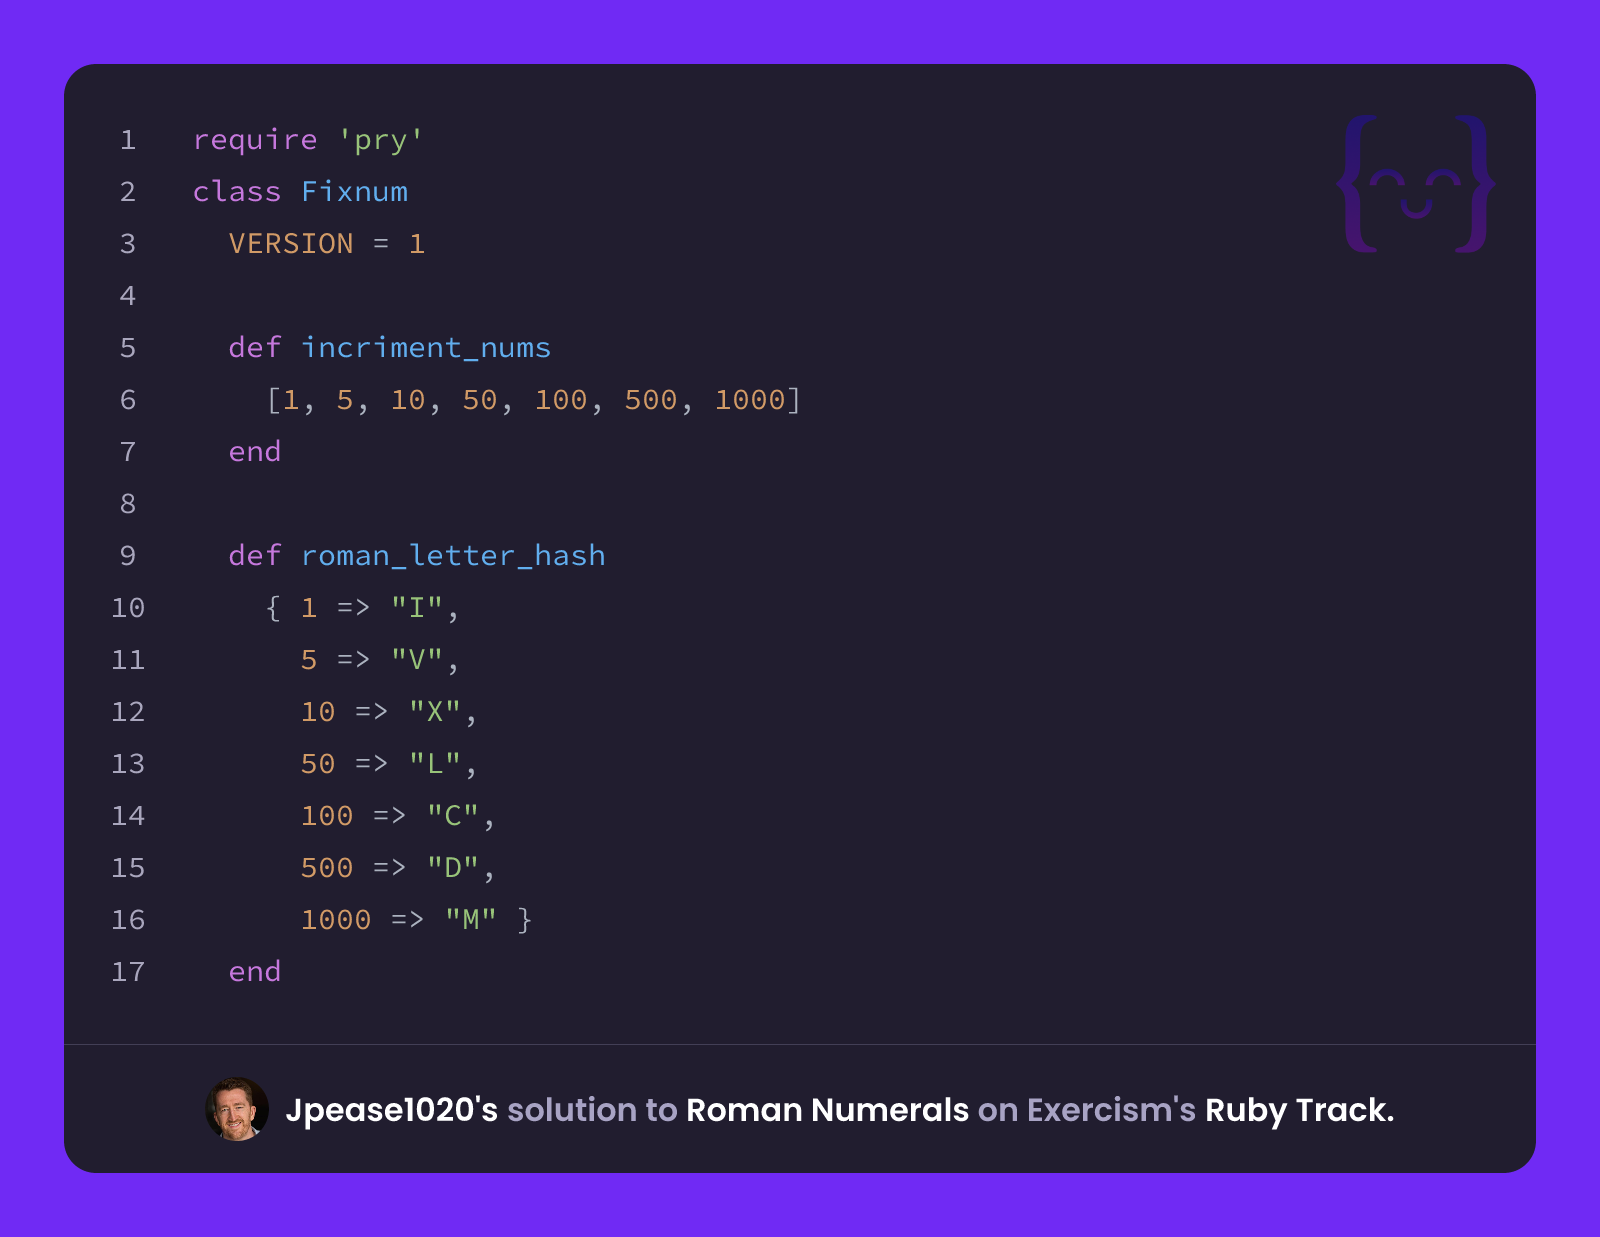Click the hash entry 1000 => "M"
Screen dimensions: 1600x1237
point(399,920)
